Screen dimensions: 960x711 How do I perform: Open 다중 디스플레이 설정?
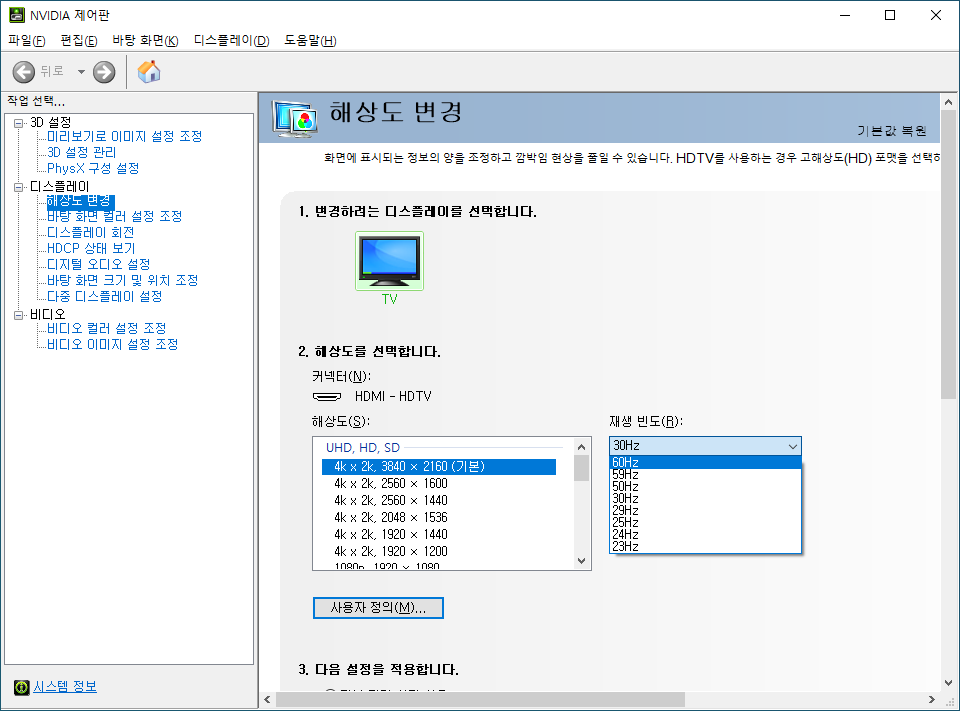[105, 296]
